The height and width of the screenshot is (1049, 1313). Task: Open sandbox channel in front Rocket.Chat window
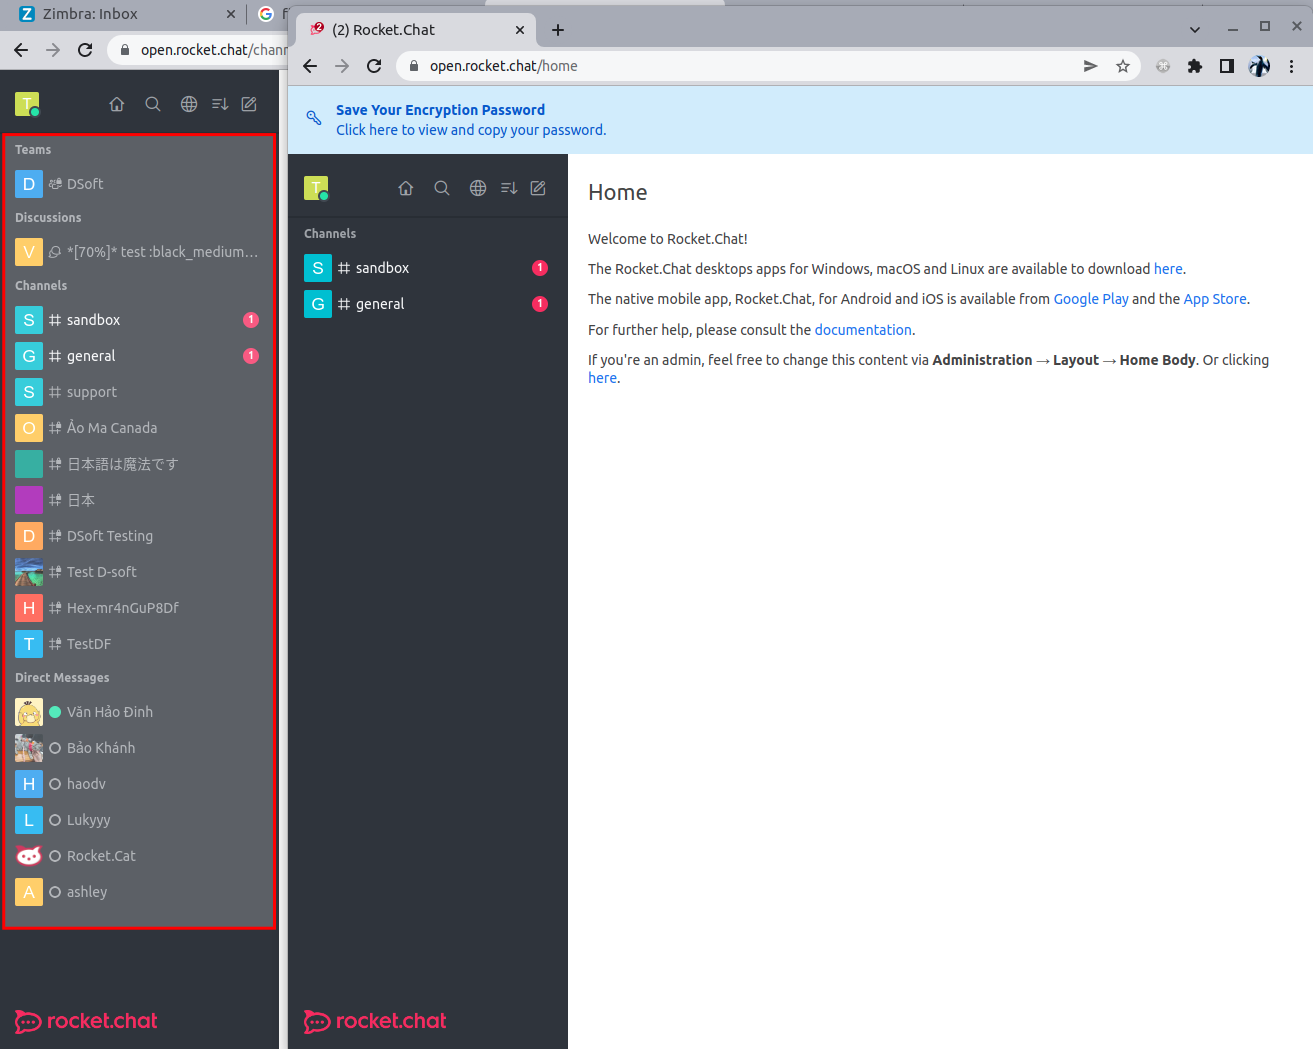point(428,268)
